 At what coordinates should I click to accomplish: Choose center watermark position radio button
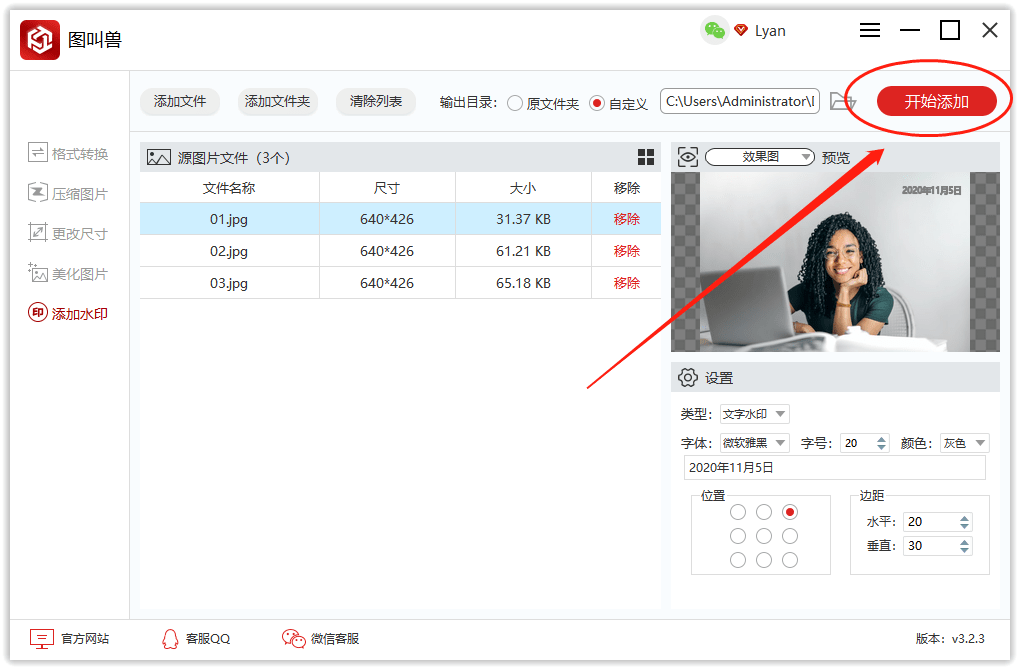point(764,536)
